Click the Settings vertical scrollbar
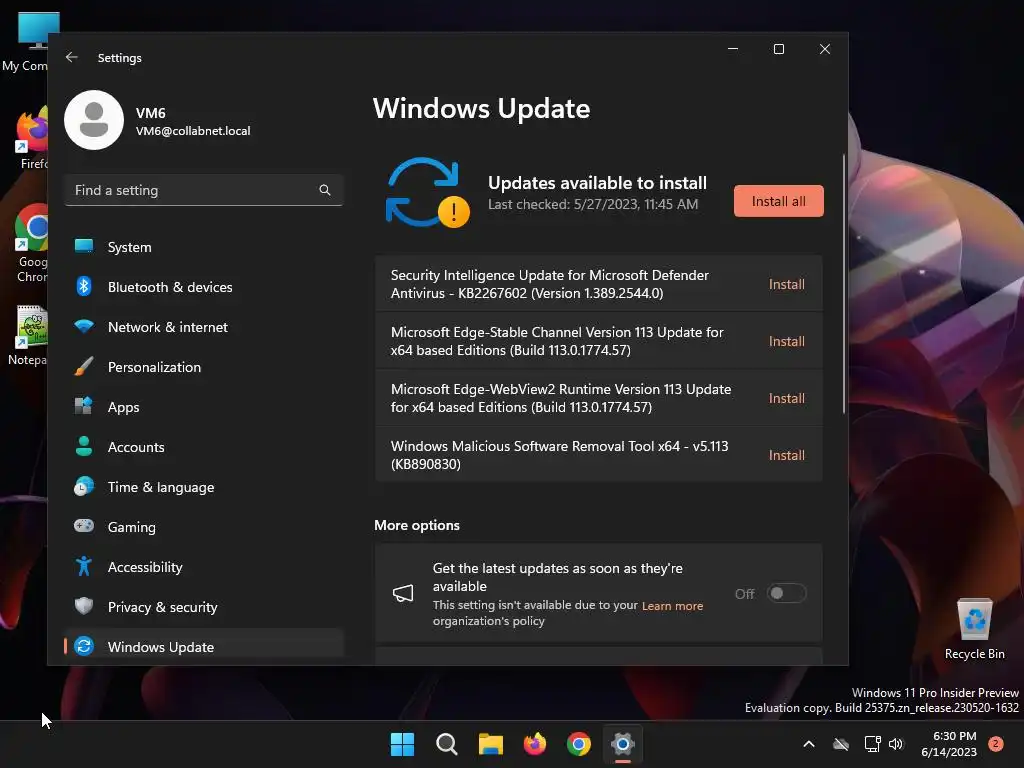The width and height of the screenshot is (1024, 768). pos(844,284)
